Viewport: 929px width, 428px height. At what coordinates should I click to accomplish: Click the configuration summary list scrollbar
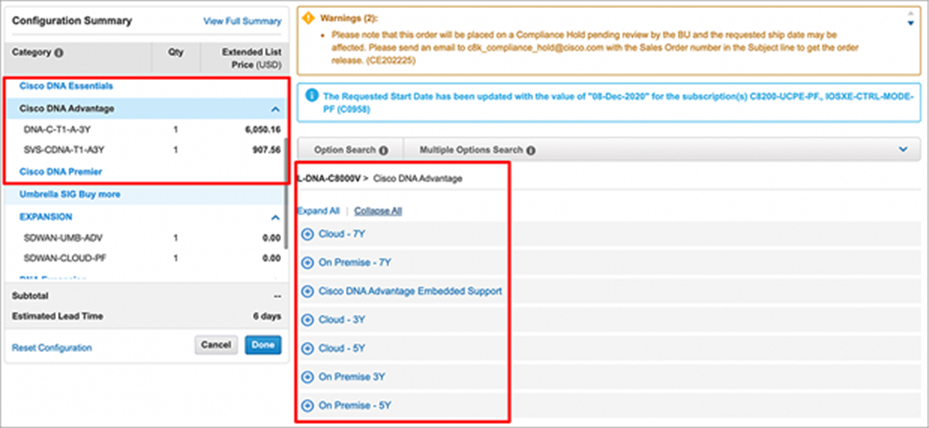click(287, 194)
